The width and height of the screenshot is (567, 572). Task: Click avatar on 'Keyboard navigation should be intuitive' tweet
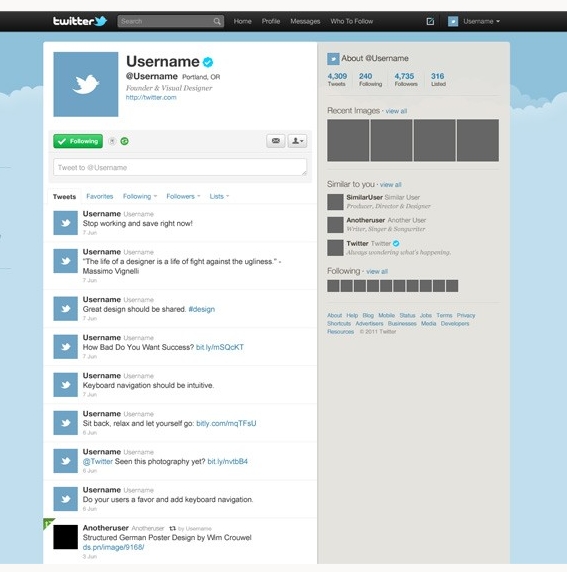click(x=66, y=384)
